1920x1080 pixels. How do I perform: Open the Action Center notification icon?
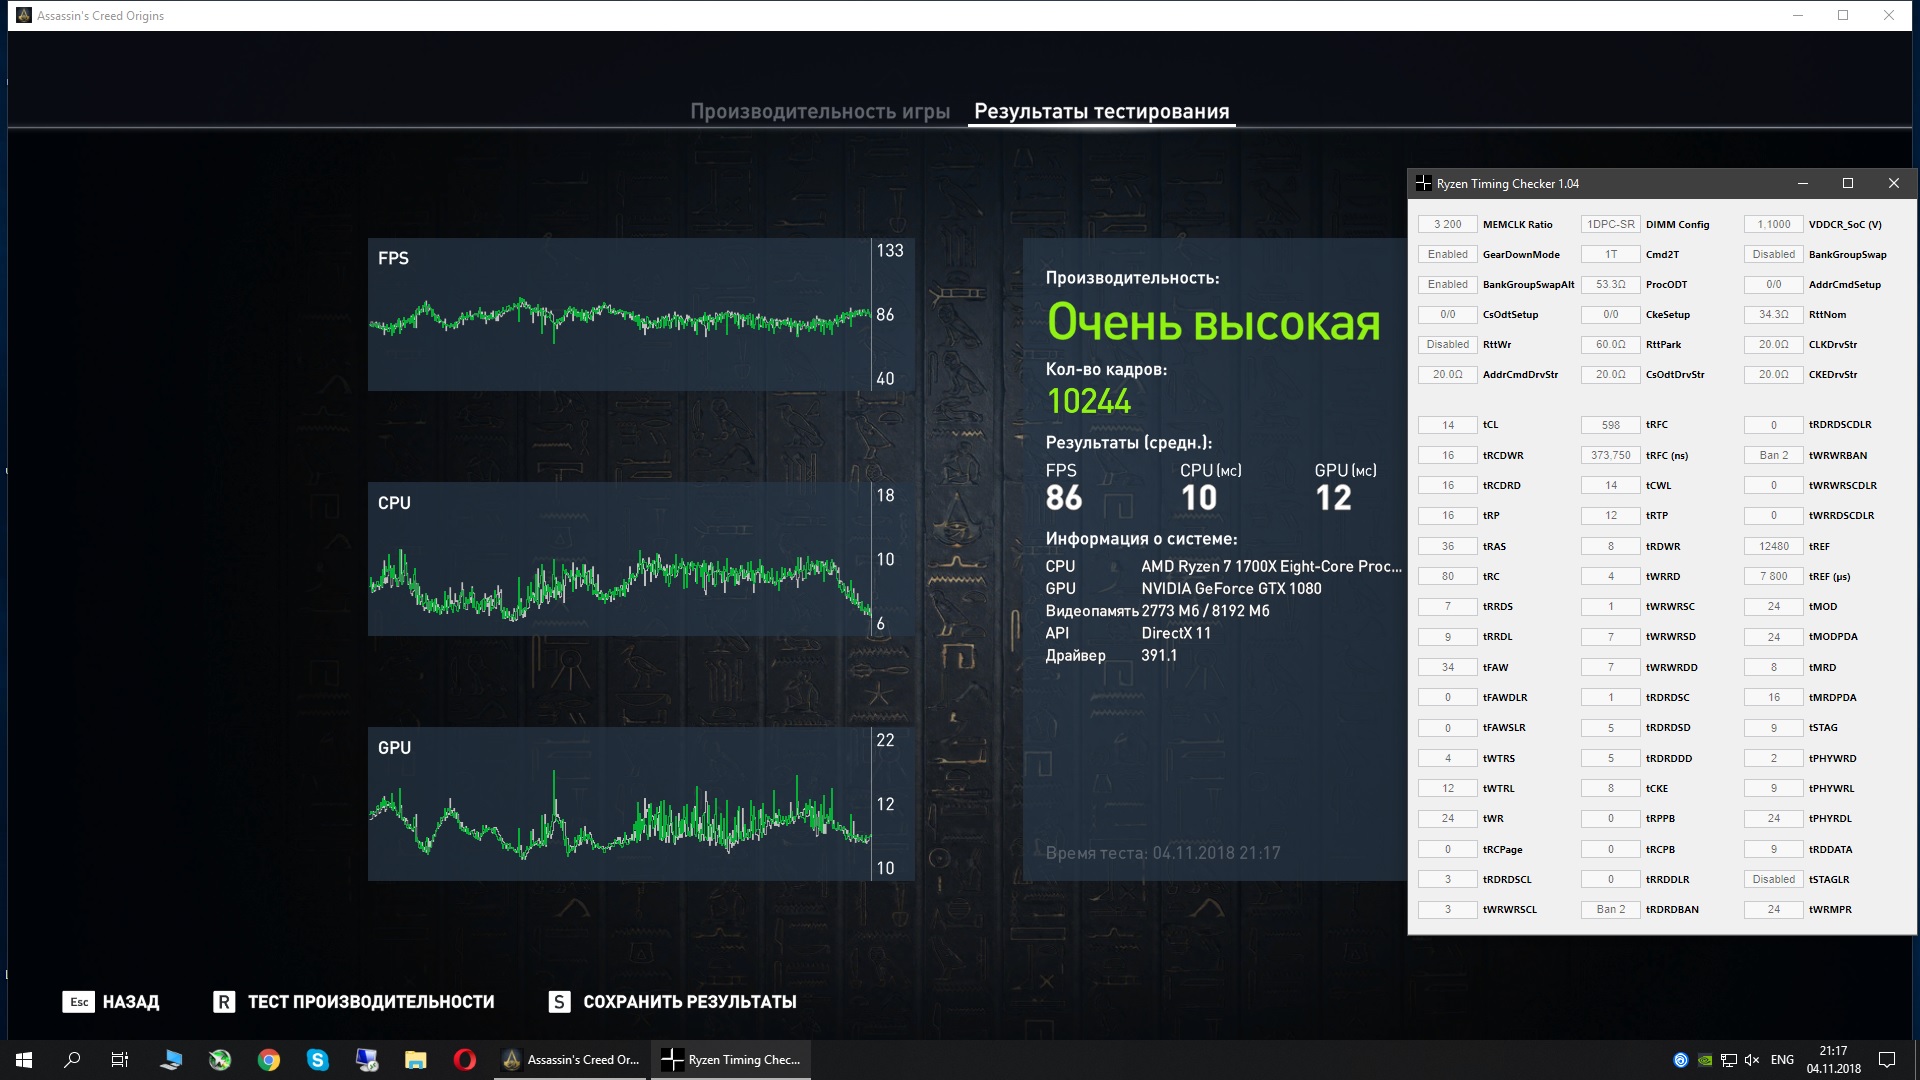click(x=1887, y=1060)
